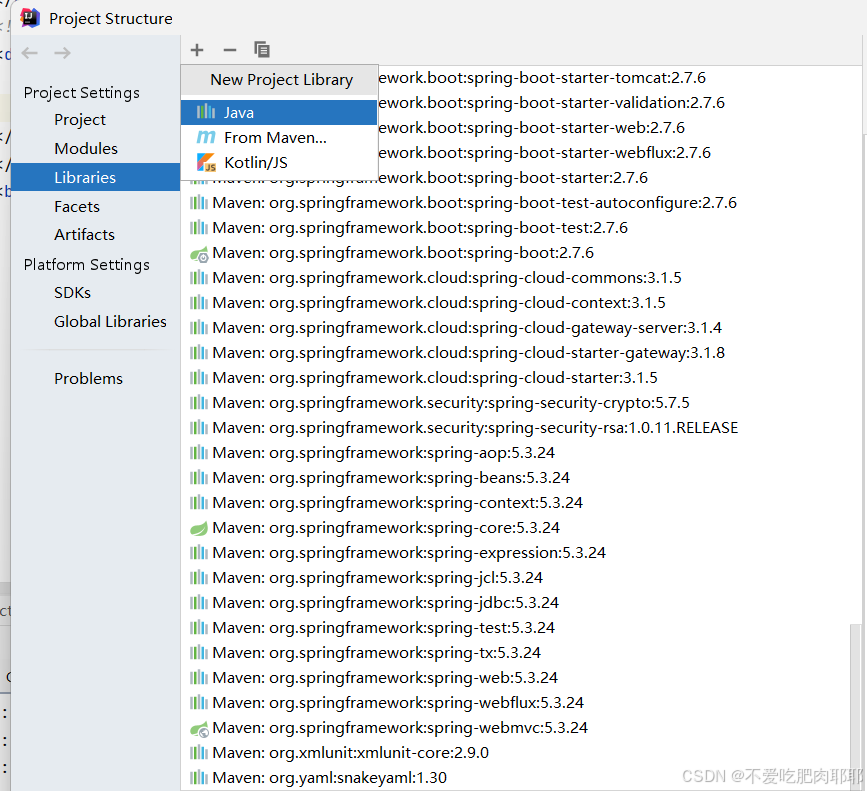
Task: Click the back navigation arrow
Action: pos(29,52)
